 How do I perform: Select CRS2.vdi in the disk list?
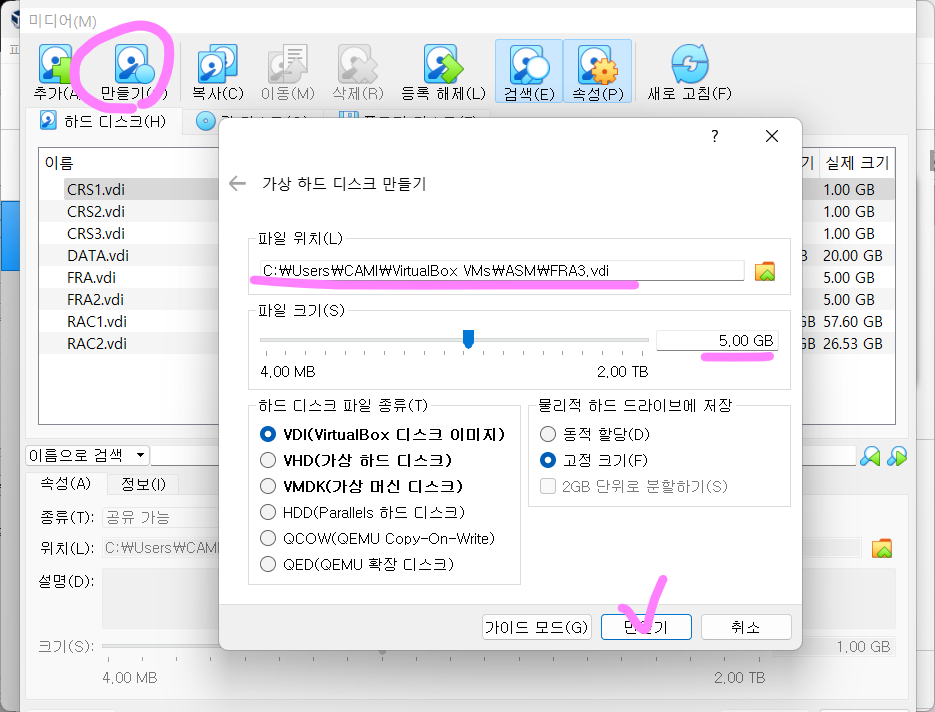[x=96, y=212]
